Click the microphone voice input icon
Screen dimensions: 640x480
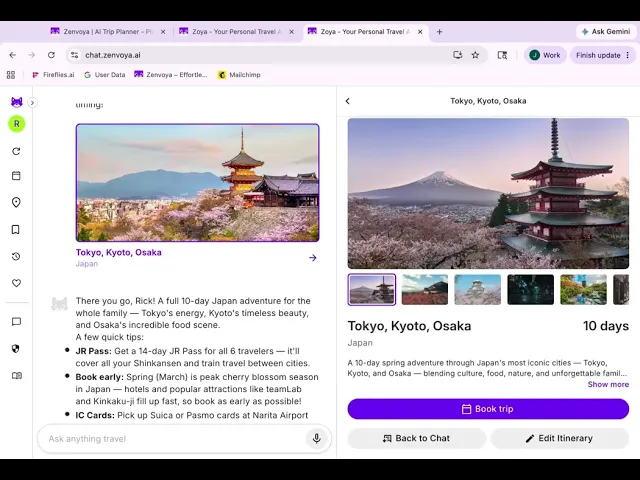[x=316, y=438]
